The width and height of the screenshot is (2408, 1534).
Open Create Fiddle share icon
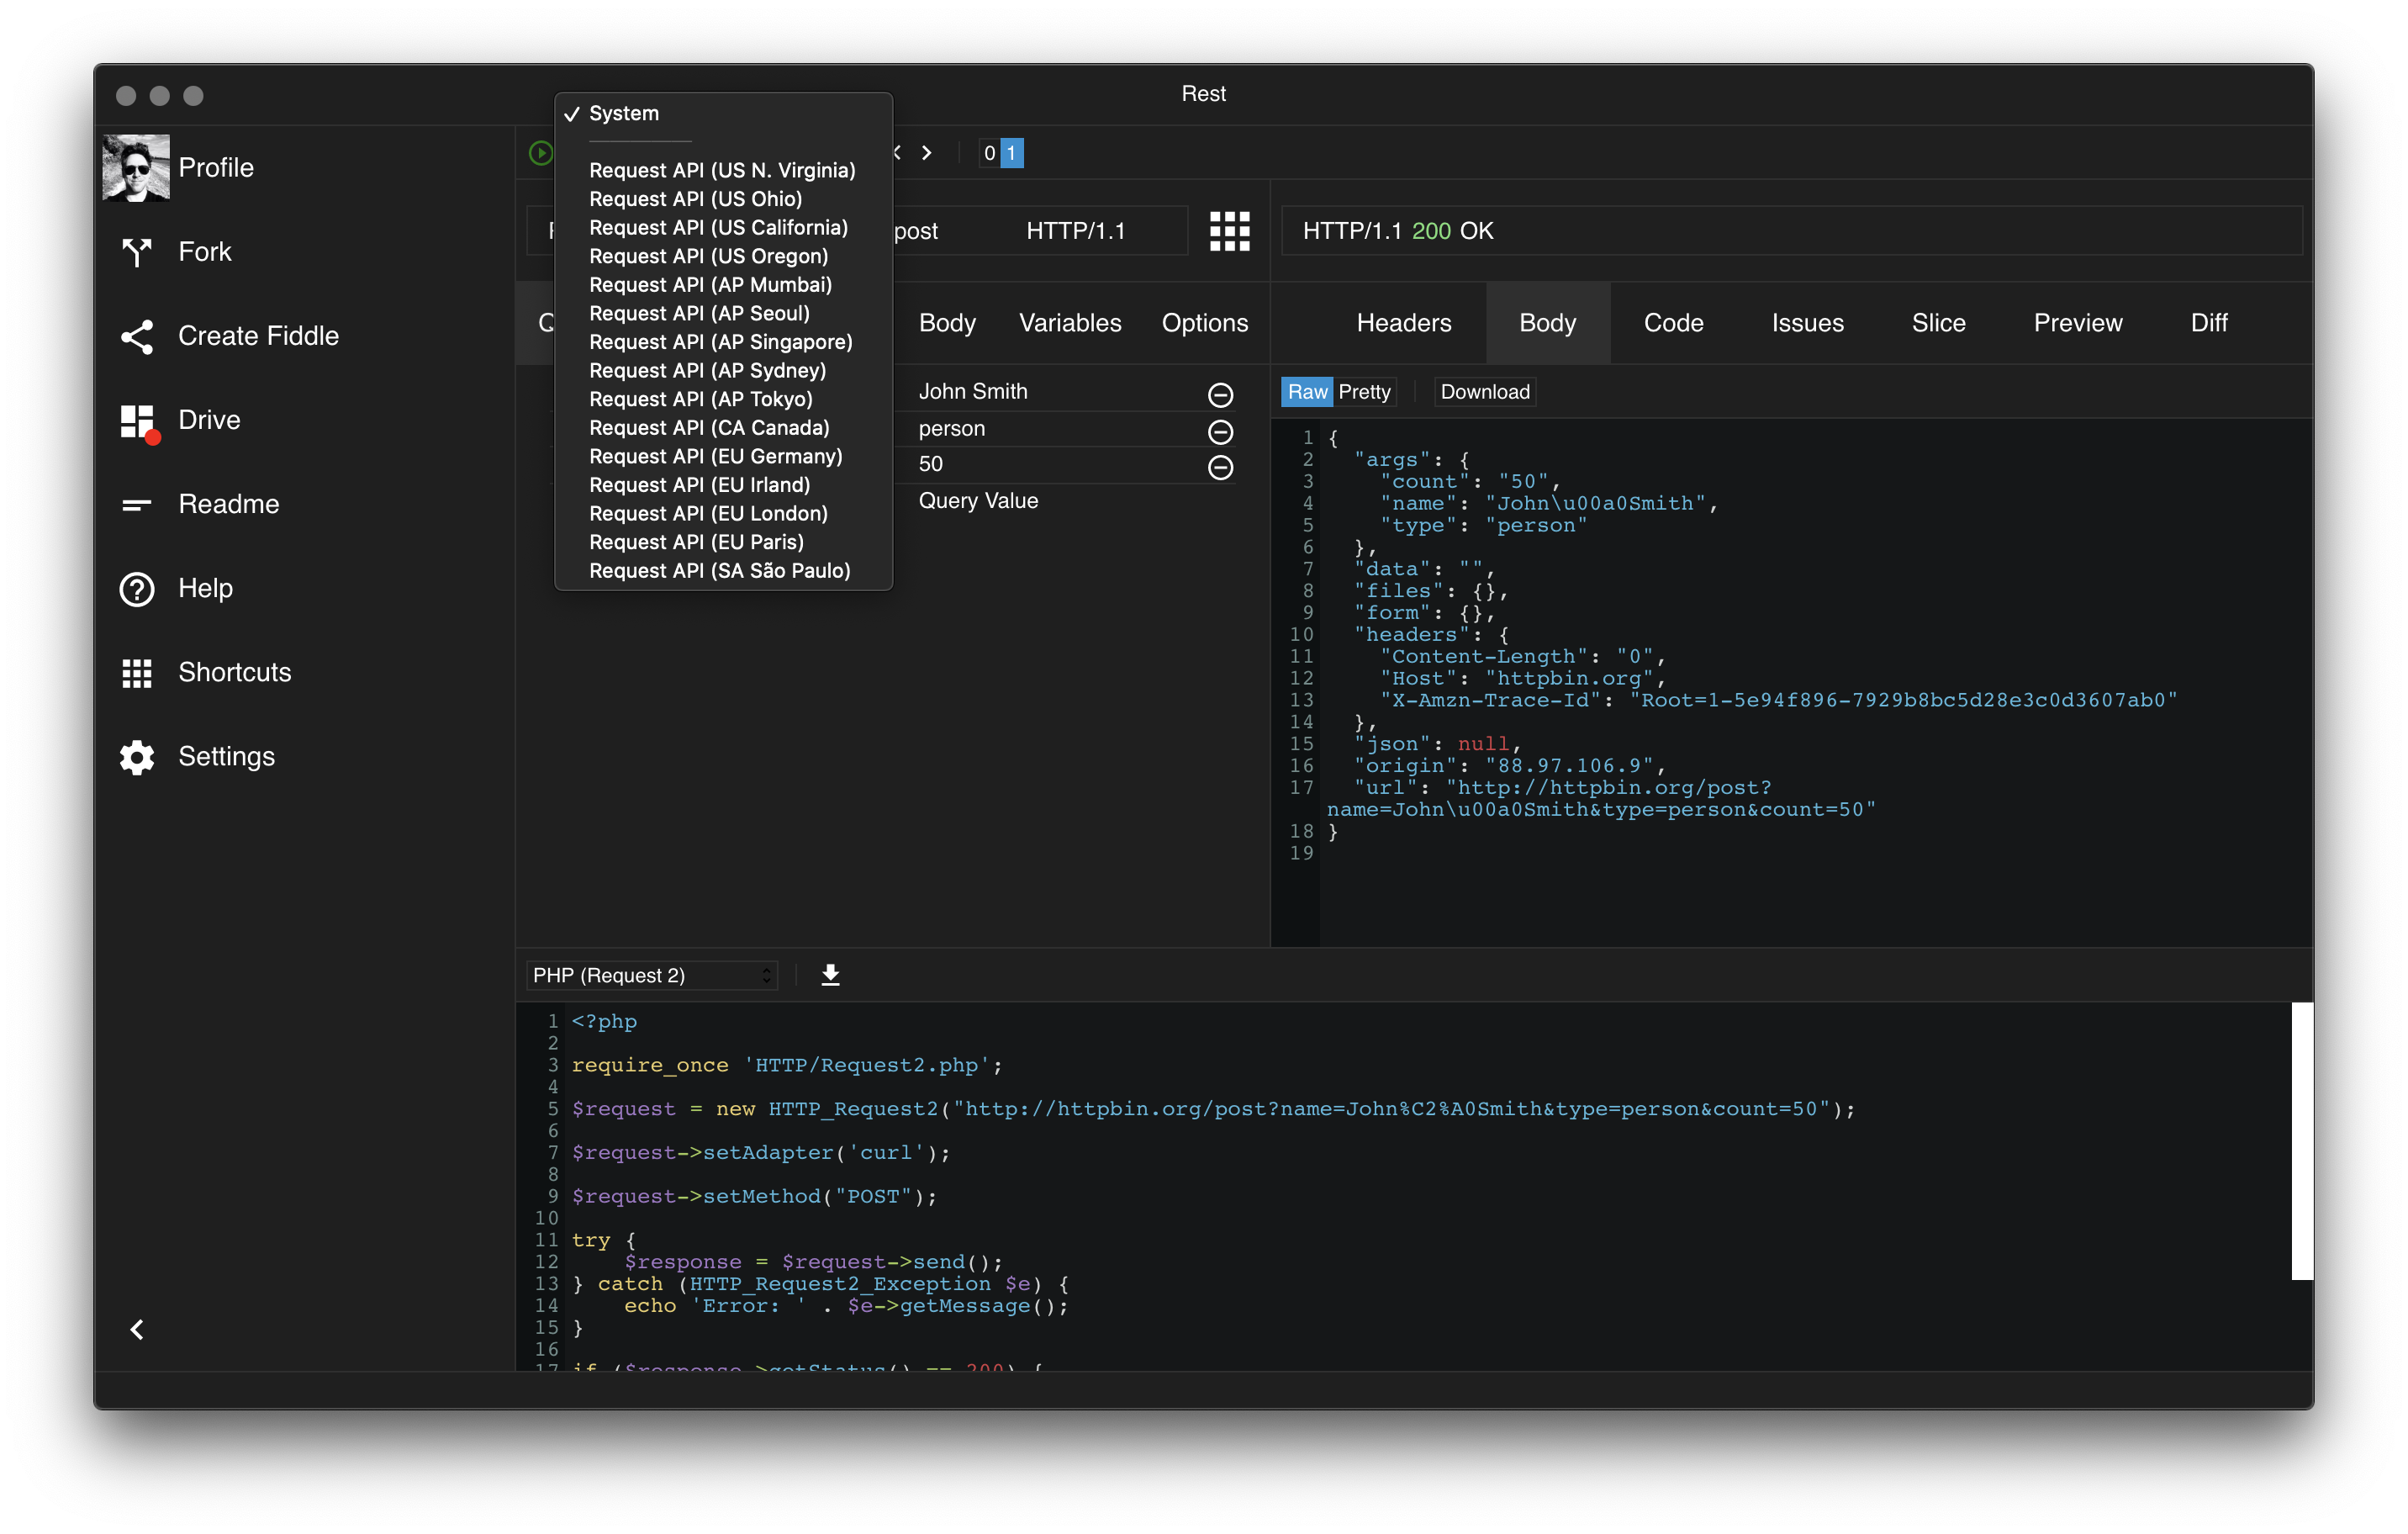(136, 336)
